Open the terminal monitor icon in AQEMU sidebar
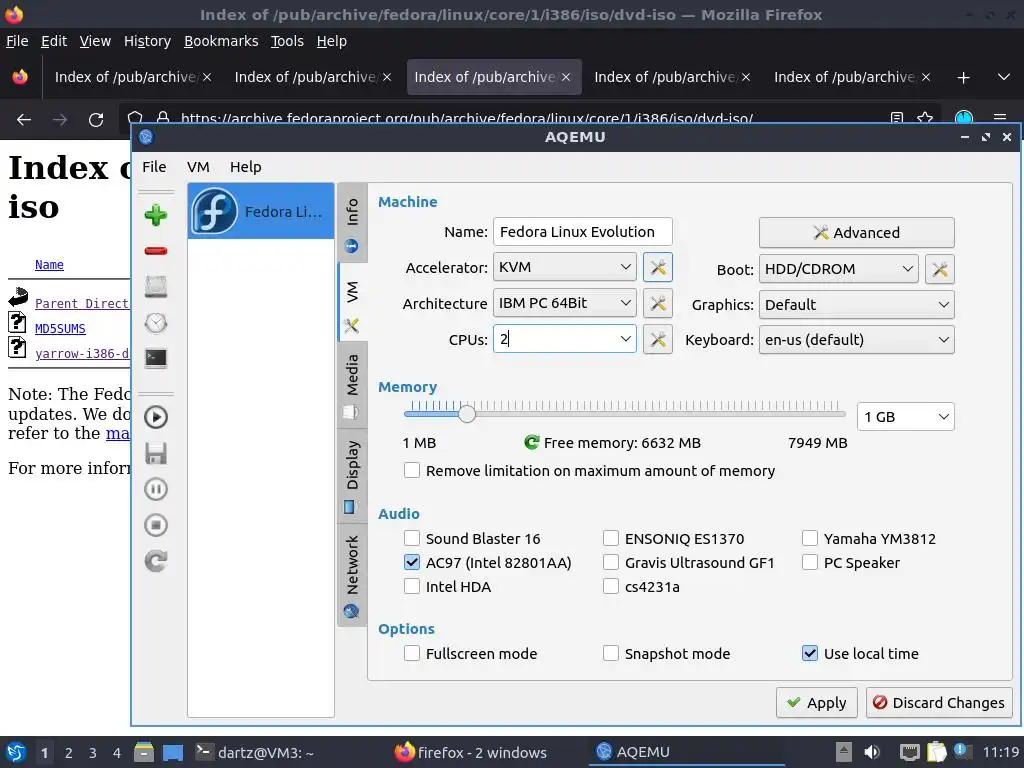 coord(155,358)
